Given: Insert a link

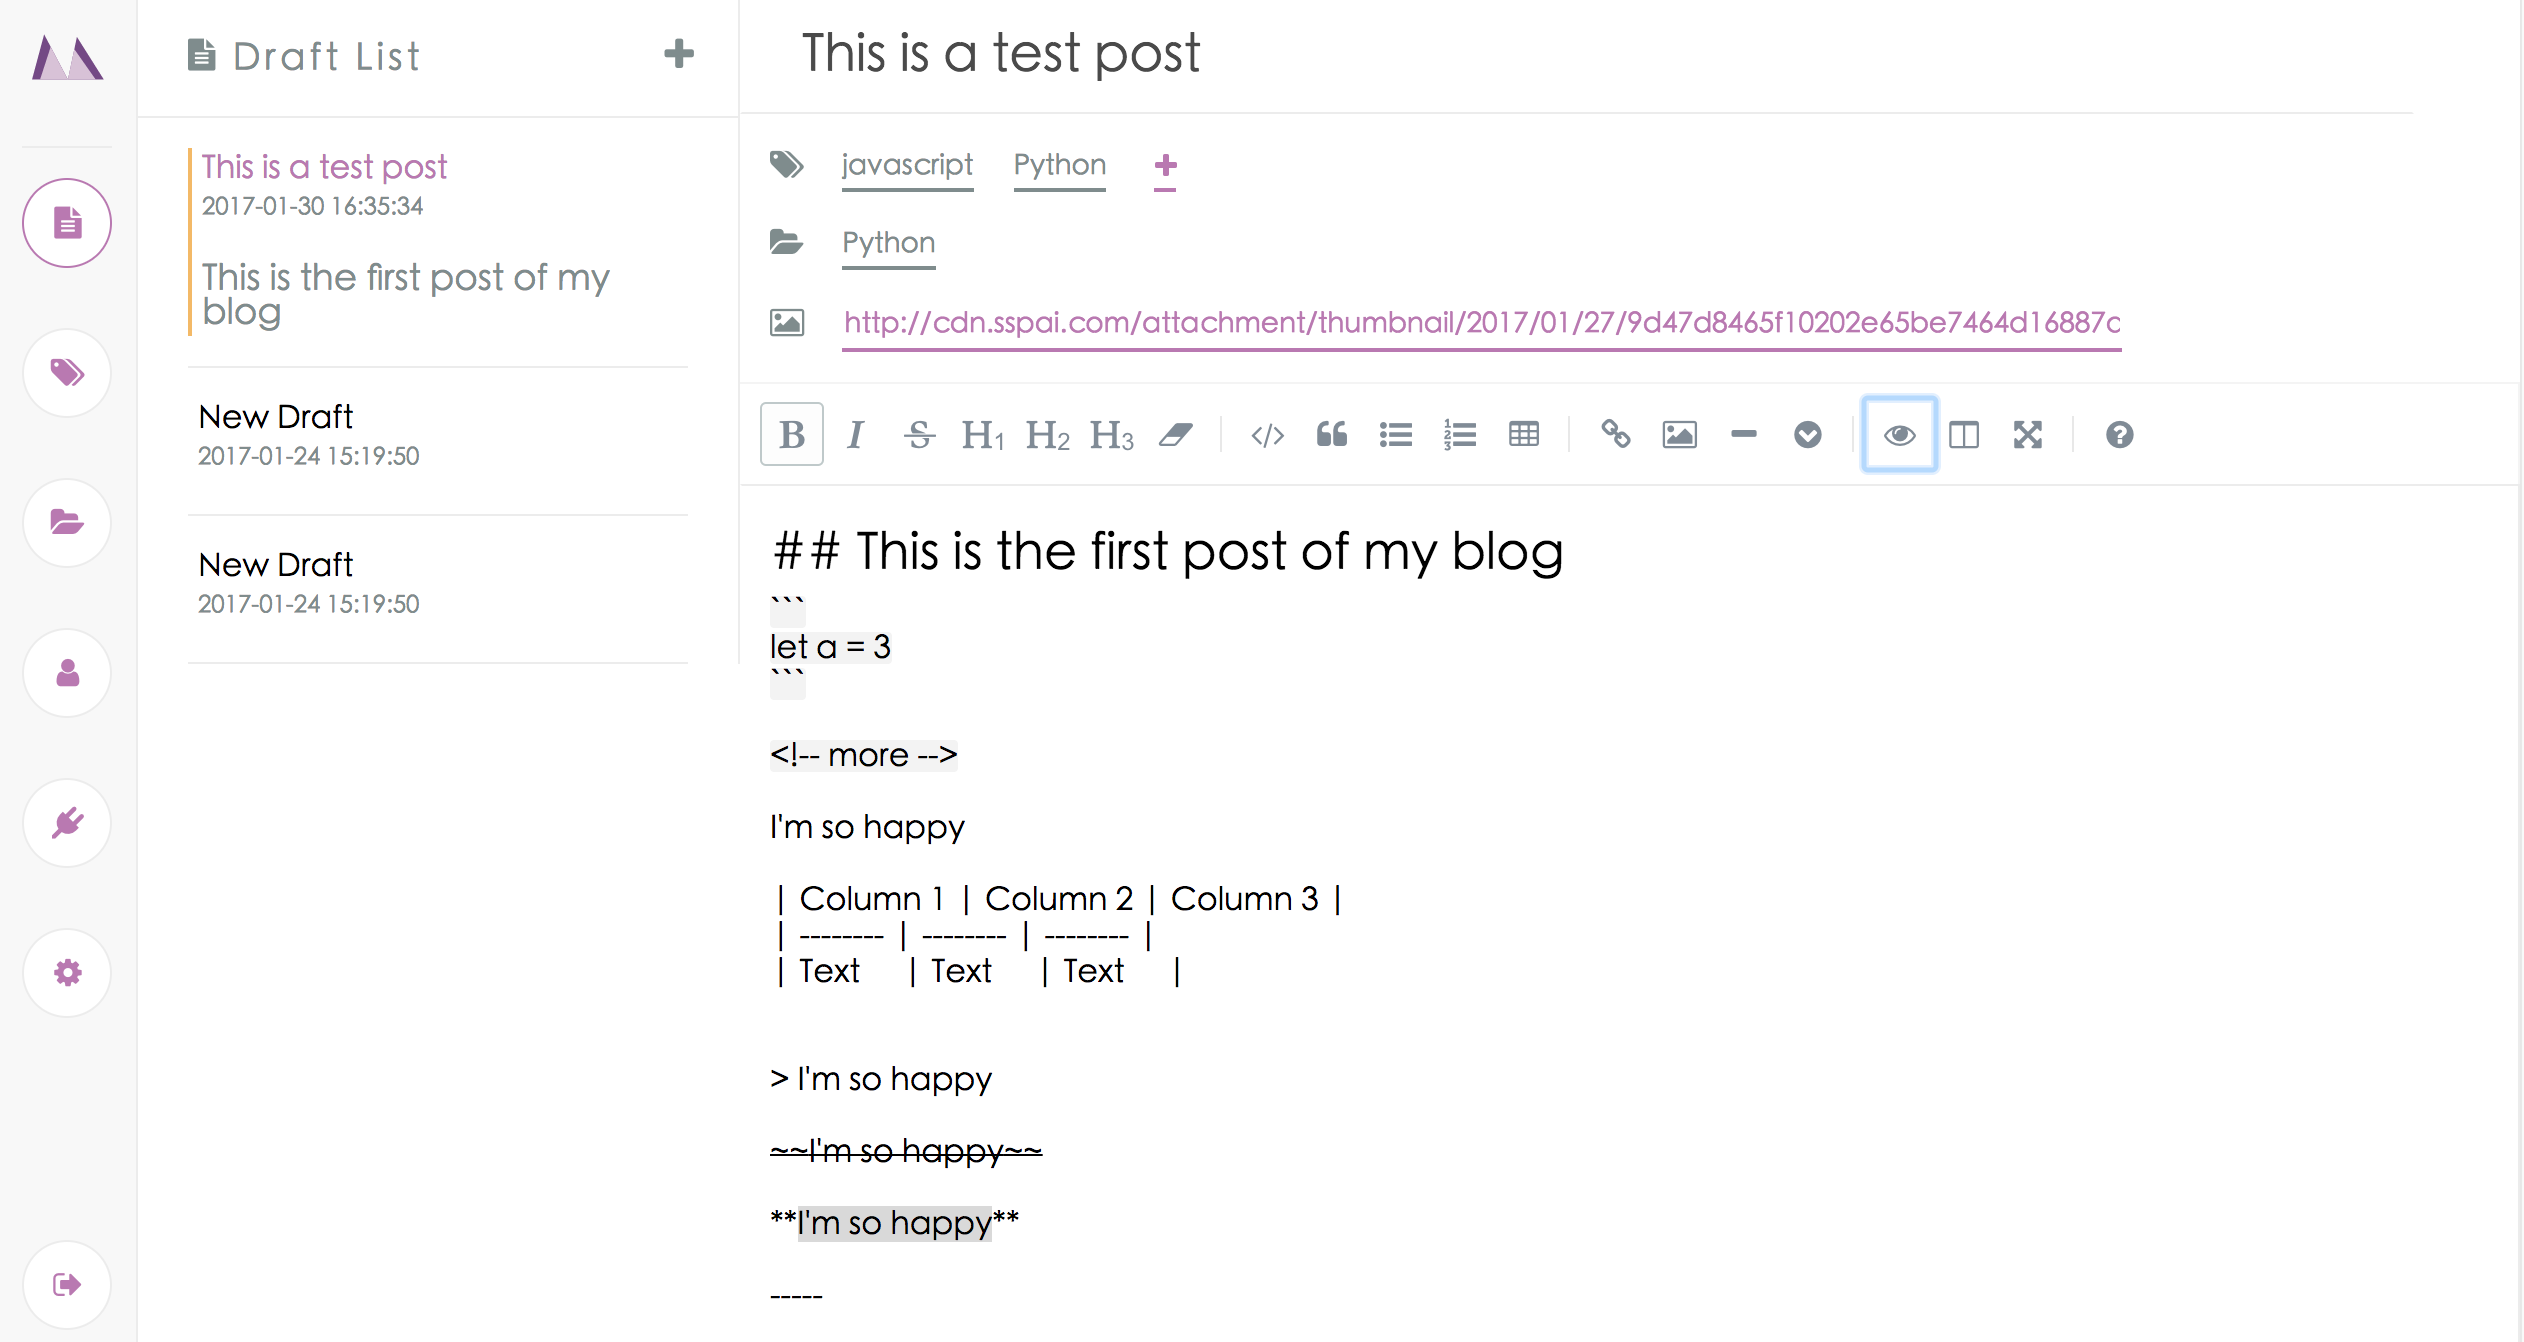Looking at the screenshot, I should pos(1616,435).
